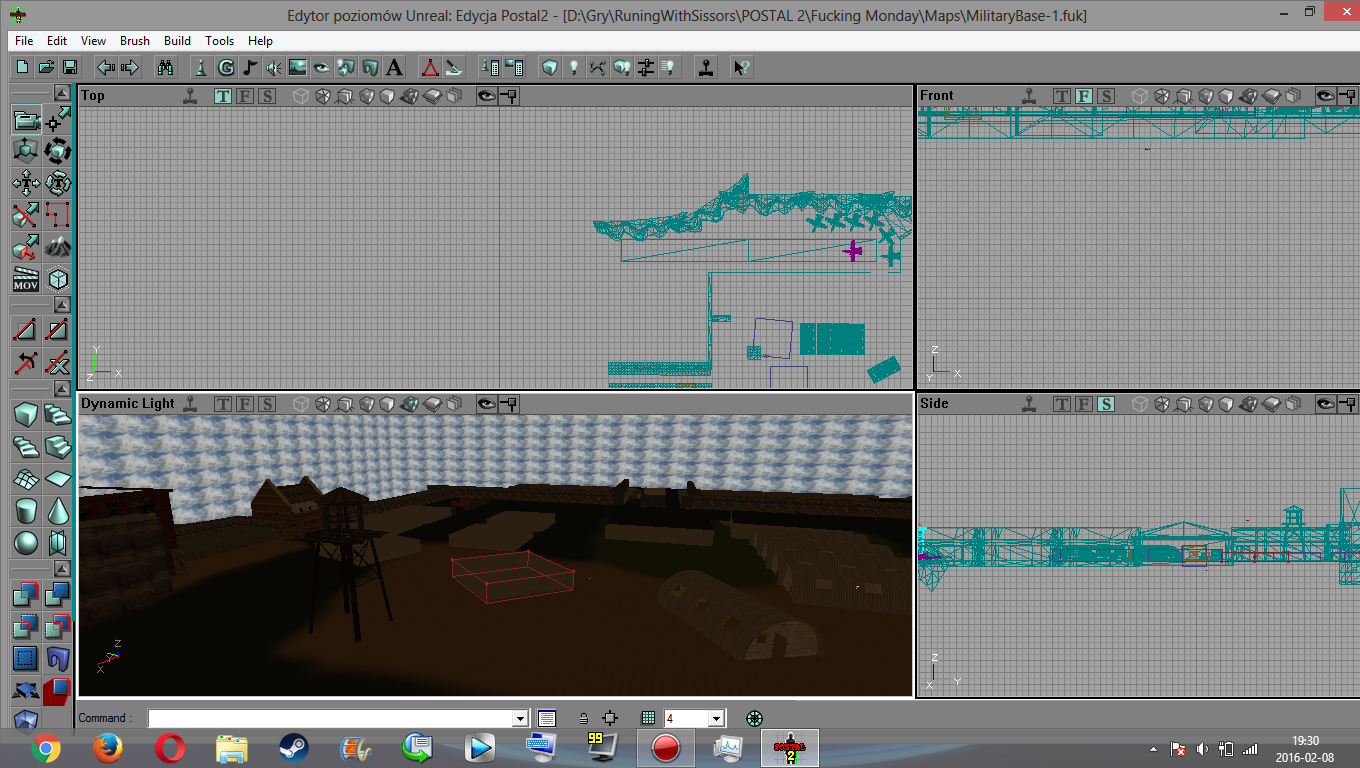Build a Cylinder brush
The image size is (1360, 768).
pyautogui.click(x=26, y=510)
